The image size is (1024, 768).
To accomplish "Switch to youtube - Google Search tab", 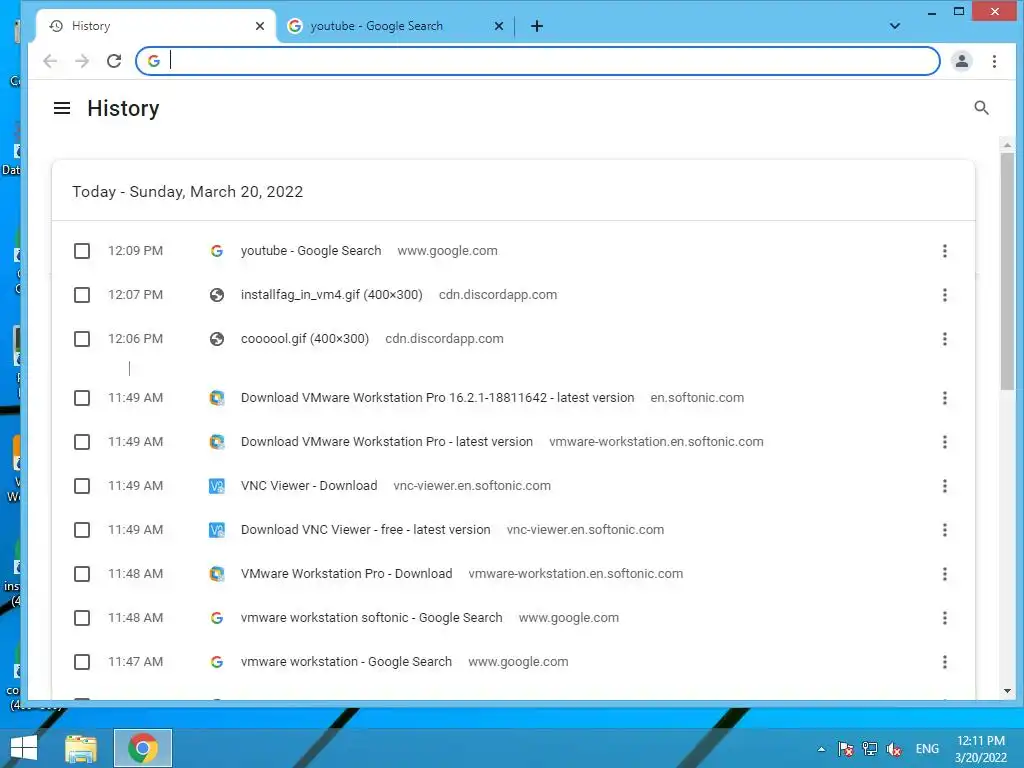I will pyautogui.click(x=395, y=26).
